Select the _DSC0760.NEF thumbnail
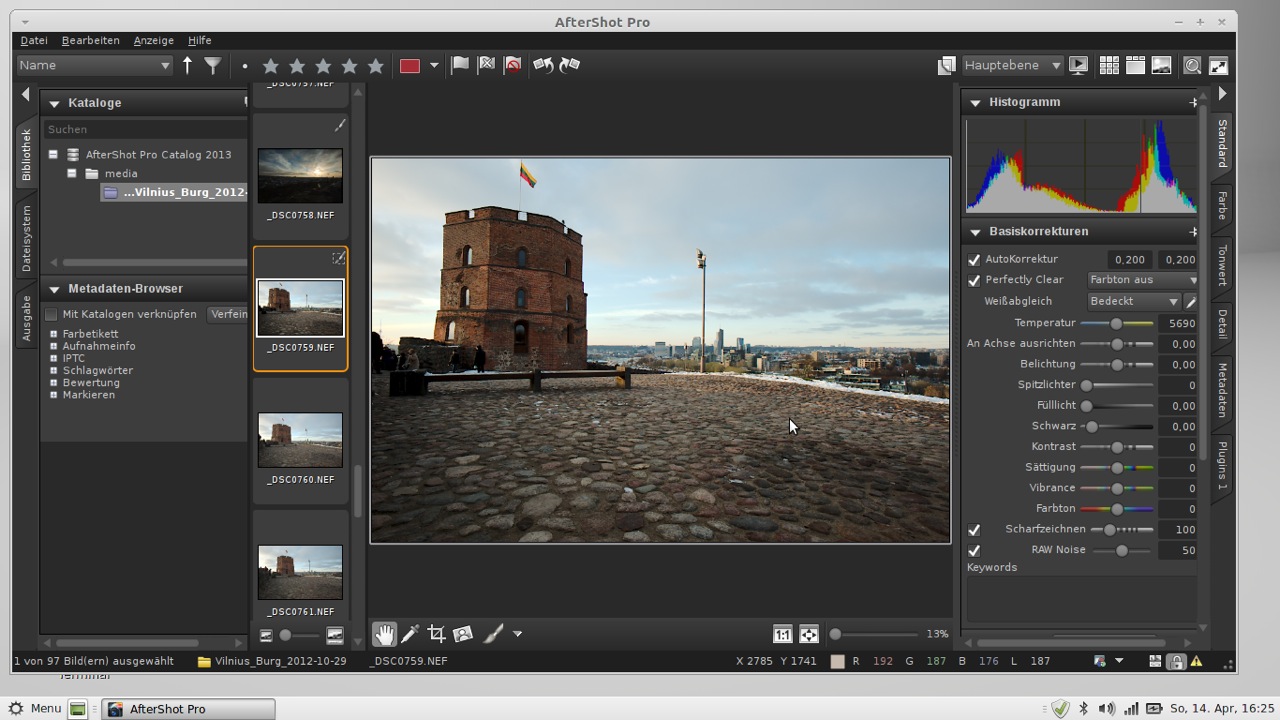 (300, 440)
